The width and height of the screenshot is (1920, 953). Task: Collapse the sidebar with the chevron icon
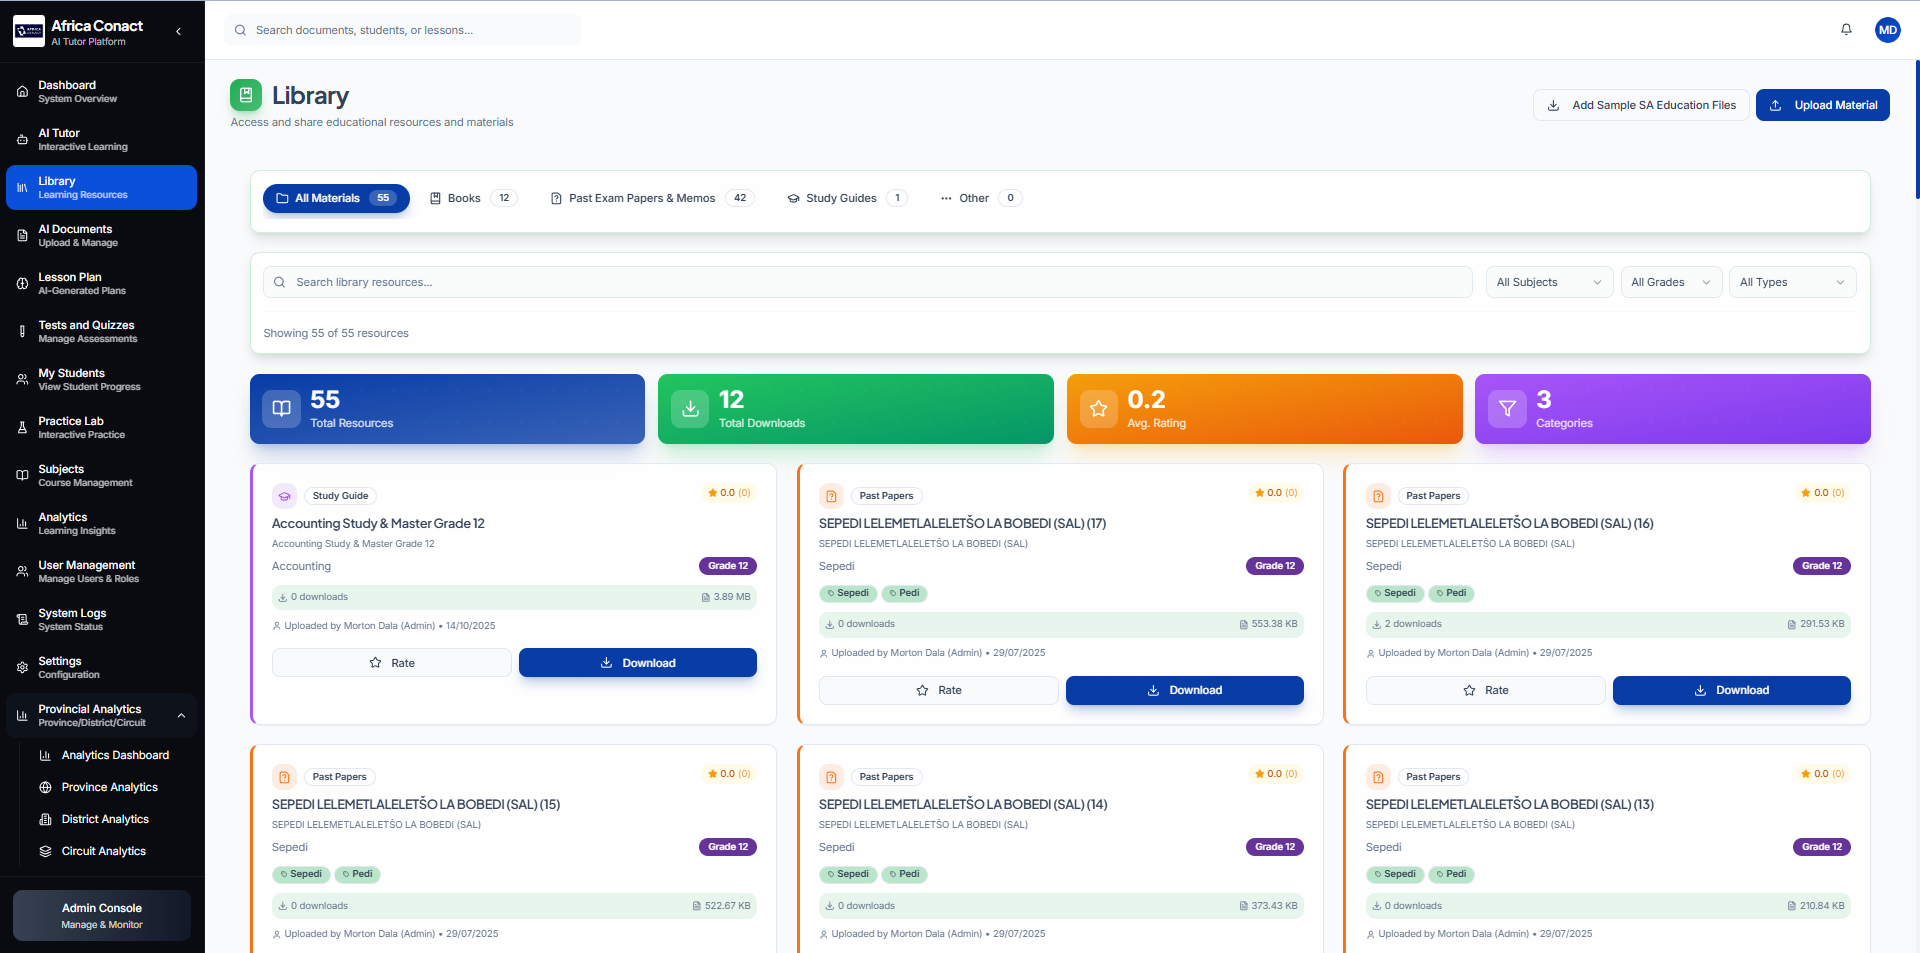pos(179,31)
